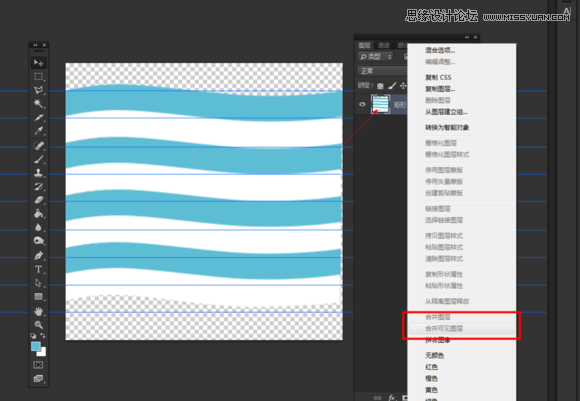Choose 复制 CSS menu entry
Image resolution: width=580 pixels, height=401 pixels.
[x=438, y=77]
